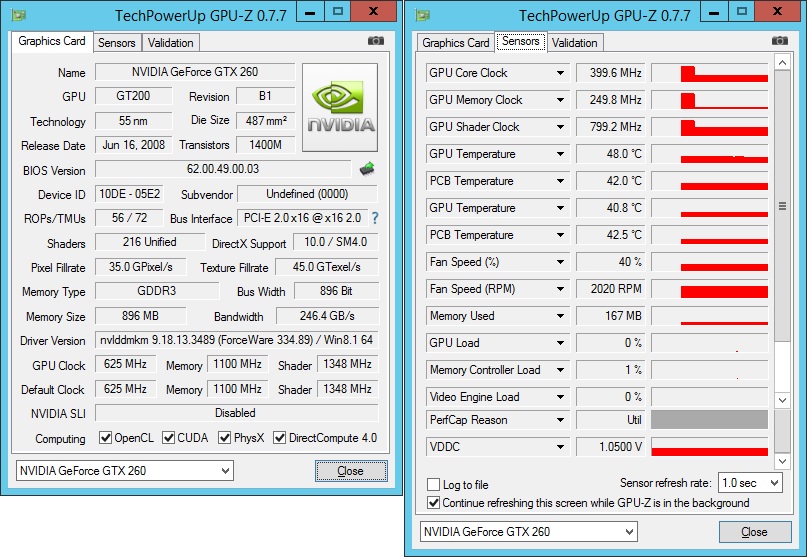Open GPU Load sensor dropdown

[x=560, y=343]
